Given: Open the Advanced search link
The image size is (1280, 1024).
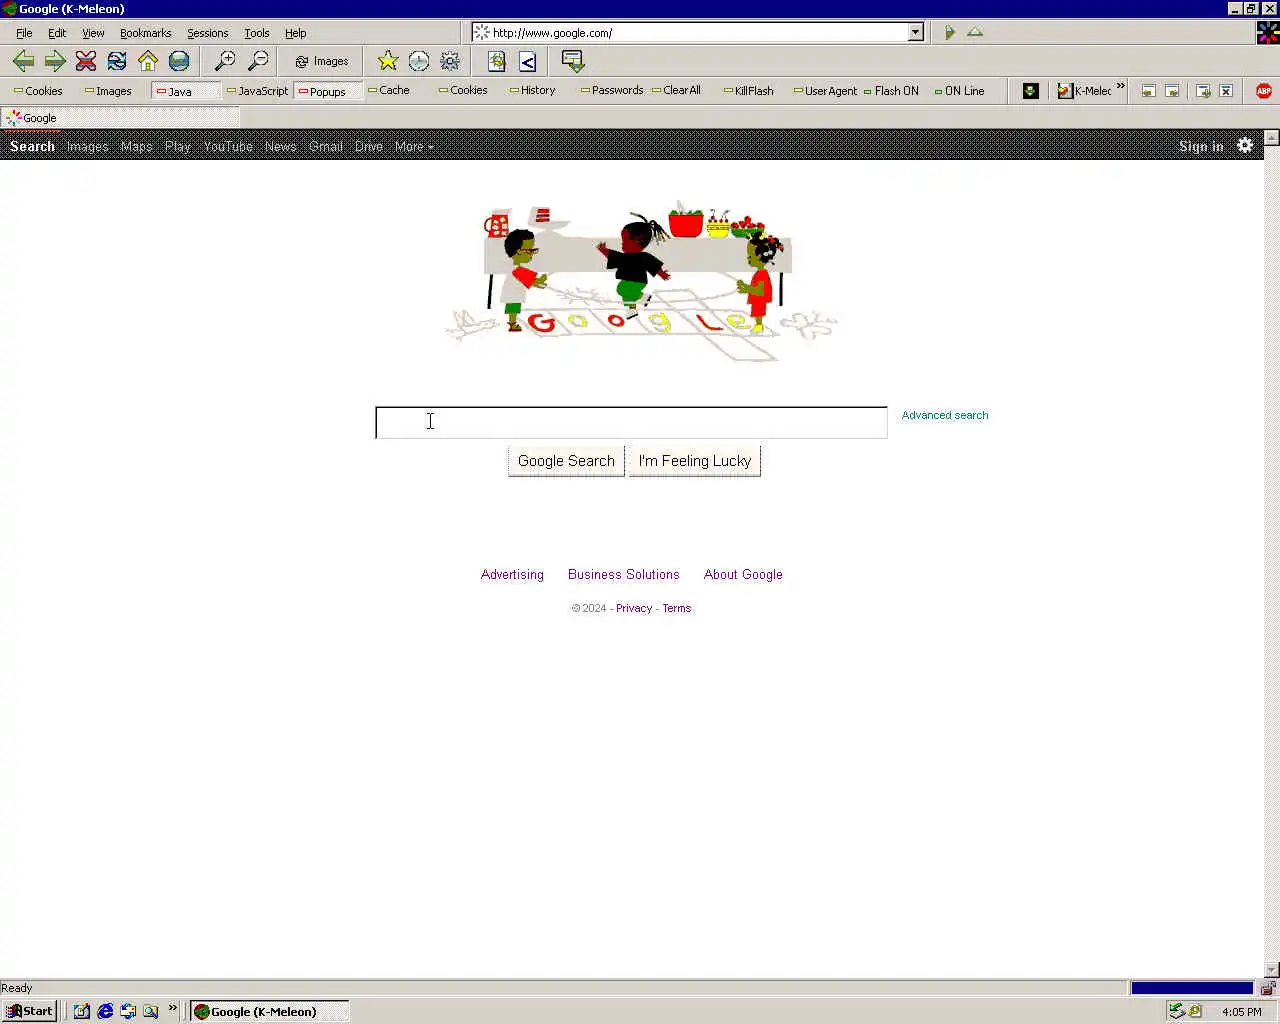Looking at the screenshot, I should [x=945, y=415].
